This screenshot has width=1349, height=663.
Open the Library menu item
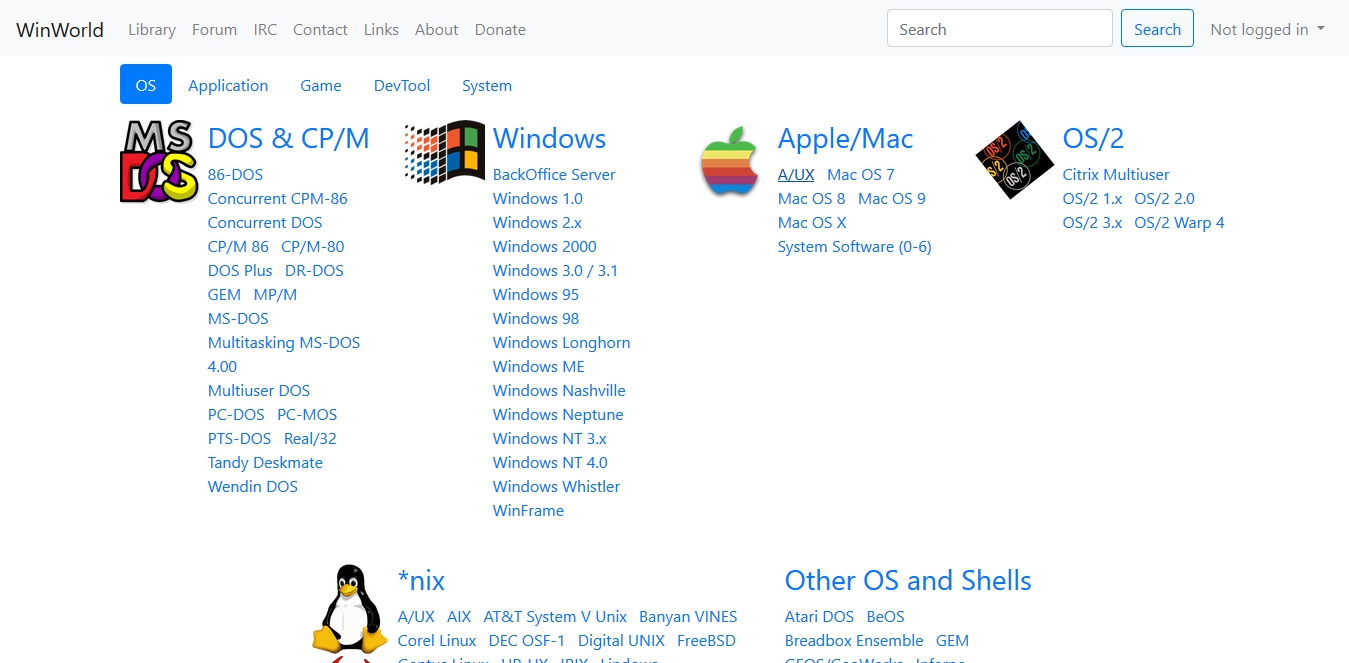pos(152,29)
